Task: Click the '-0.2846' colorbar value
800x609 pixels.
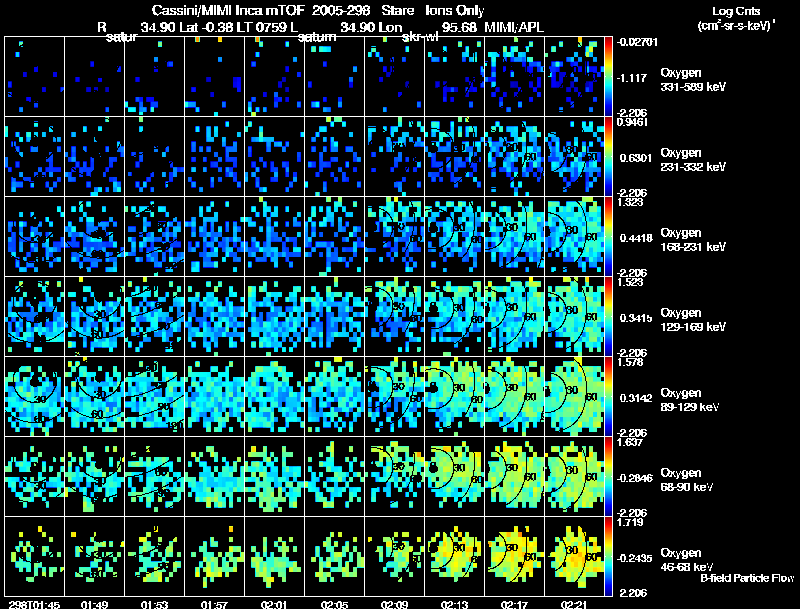Action: [x=635, y=478]
